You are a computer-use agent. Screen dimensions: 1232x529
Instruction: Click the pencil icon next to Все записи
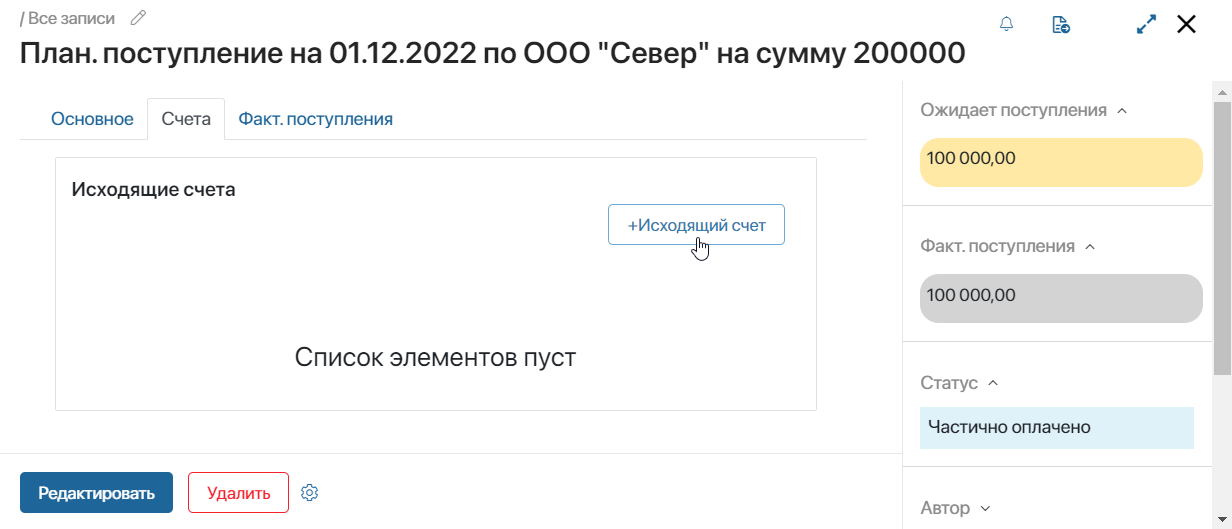click(139, 18)
